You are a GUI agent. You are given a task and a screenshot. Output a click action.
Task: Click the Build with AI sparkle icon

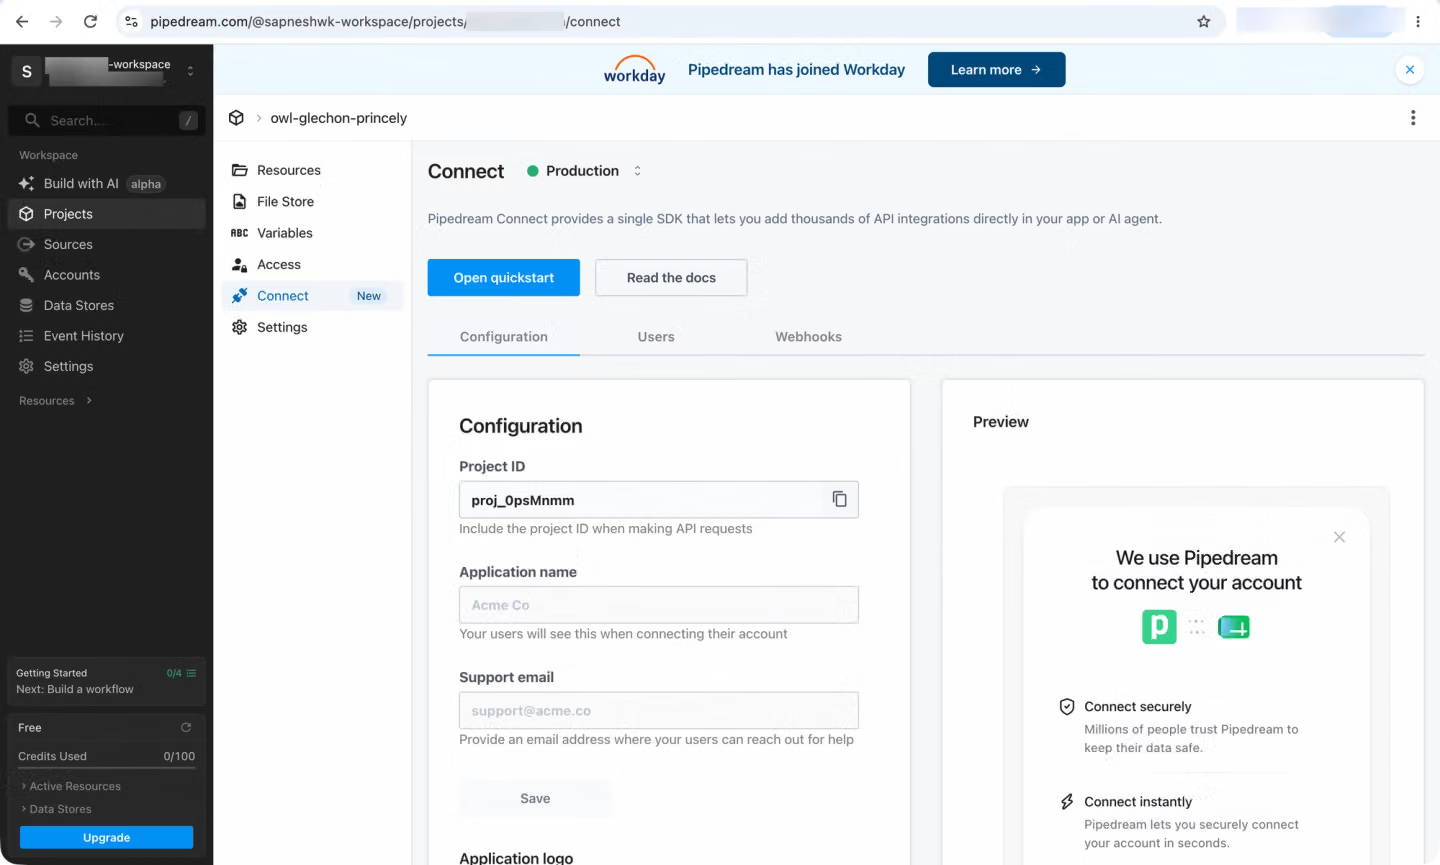point(26,183)
